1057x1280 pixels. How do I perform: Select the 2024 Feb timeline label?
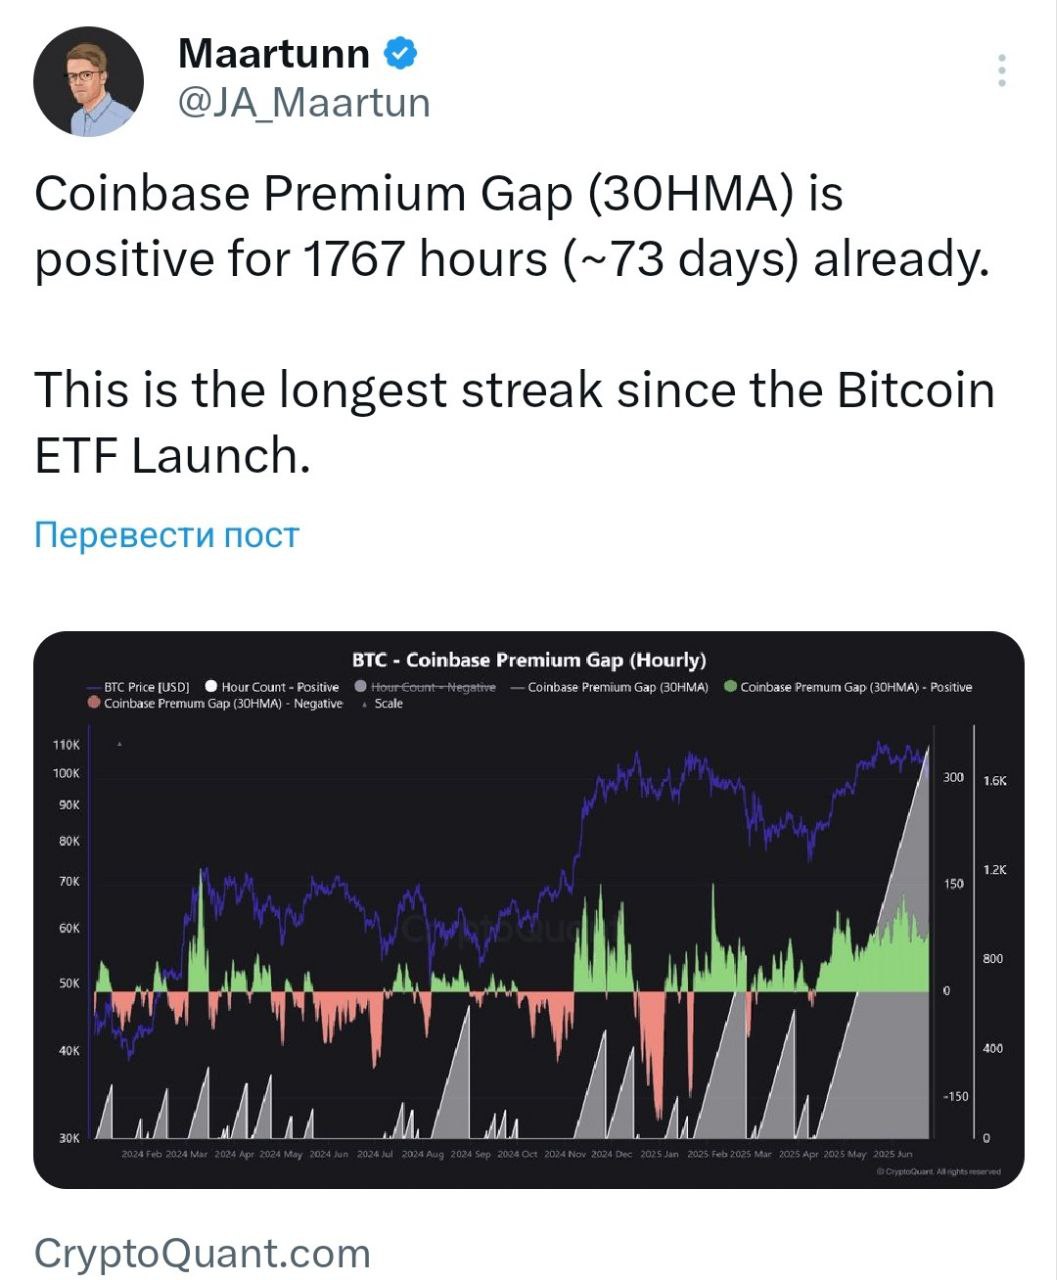(140, 1154)
